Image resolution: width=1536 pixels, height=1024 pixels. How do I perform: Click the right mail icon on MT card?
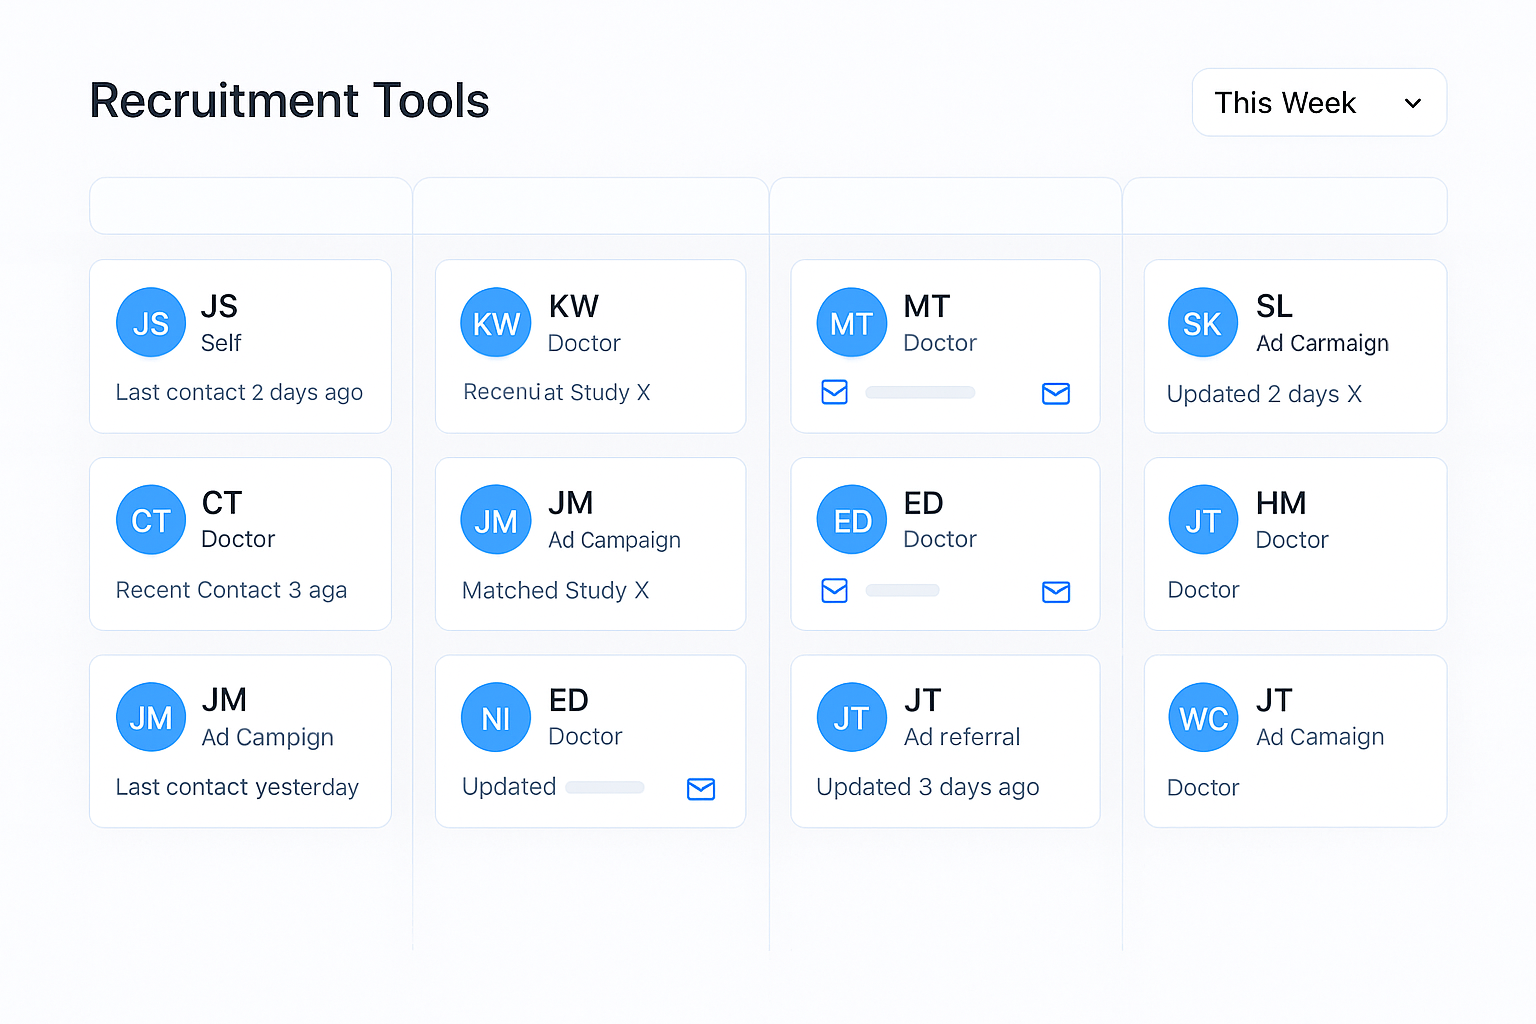pyautogui.click(x=1056, y=393)
